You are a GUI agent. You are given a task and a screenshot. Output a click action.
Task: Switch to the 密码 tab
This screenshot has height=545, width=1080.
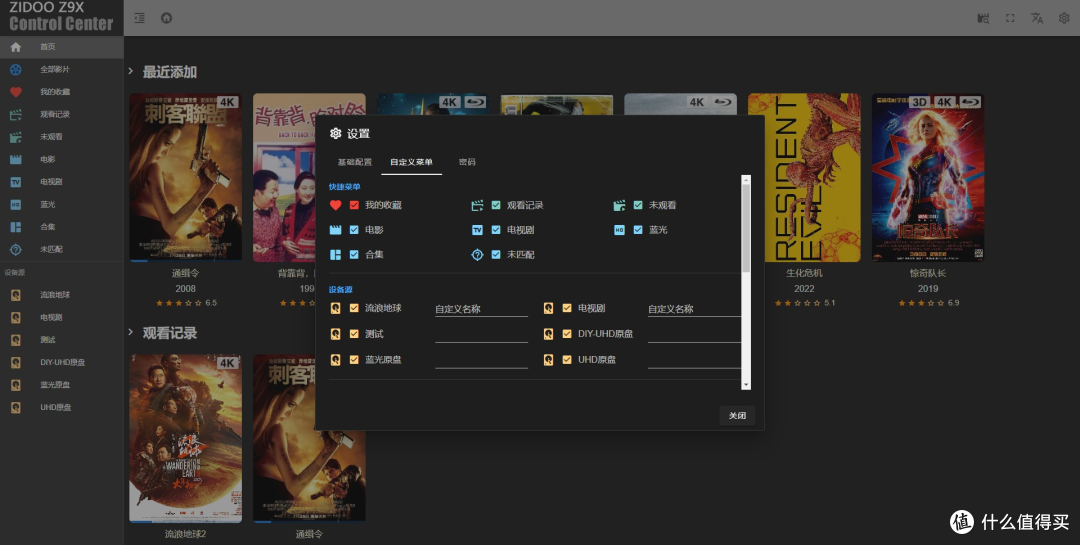click(x=466, y=162)
